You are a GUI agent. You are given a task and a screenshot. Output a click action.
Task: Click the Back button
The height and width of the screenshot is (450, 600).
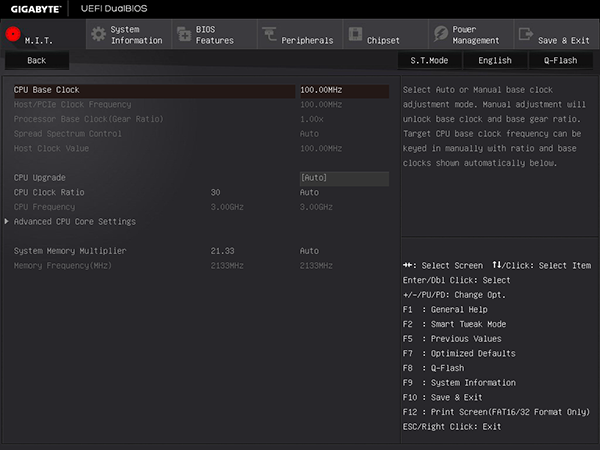point(37,60)
